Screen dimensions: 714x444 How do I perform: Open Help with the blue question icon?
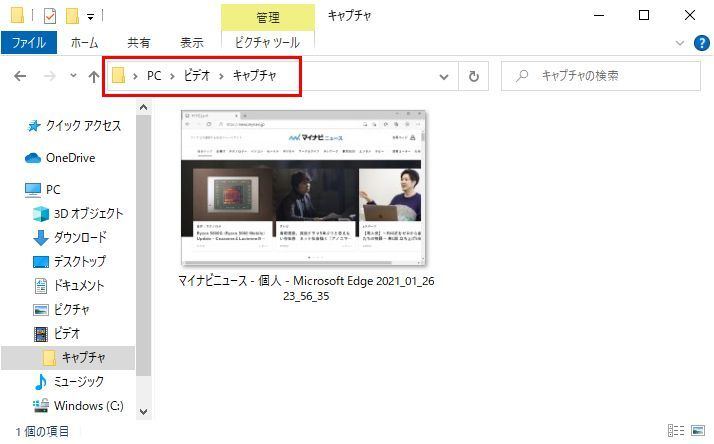pyautogui.click(x=701, y=43)
